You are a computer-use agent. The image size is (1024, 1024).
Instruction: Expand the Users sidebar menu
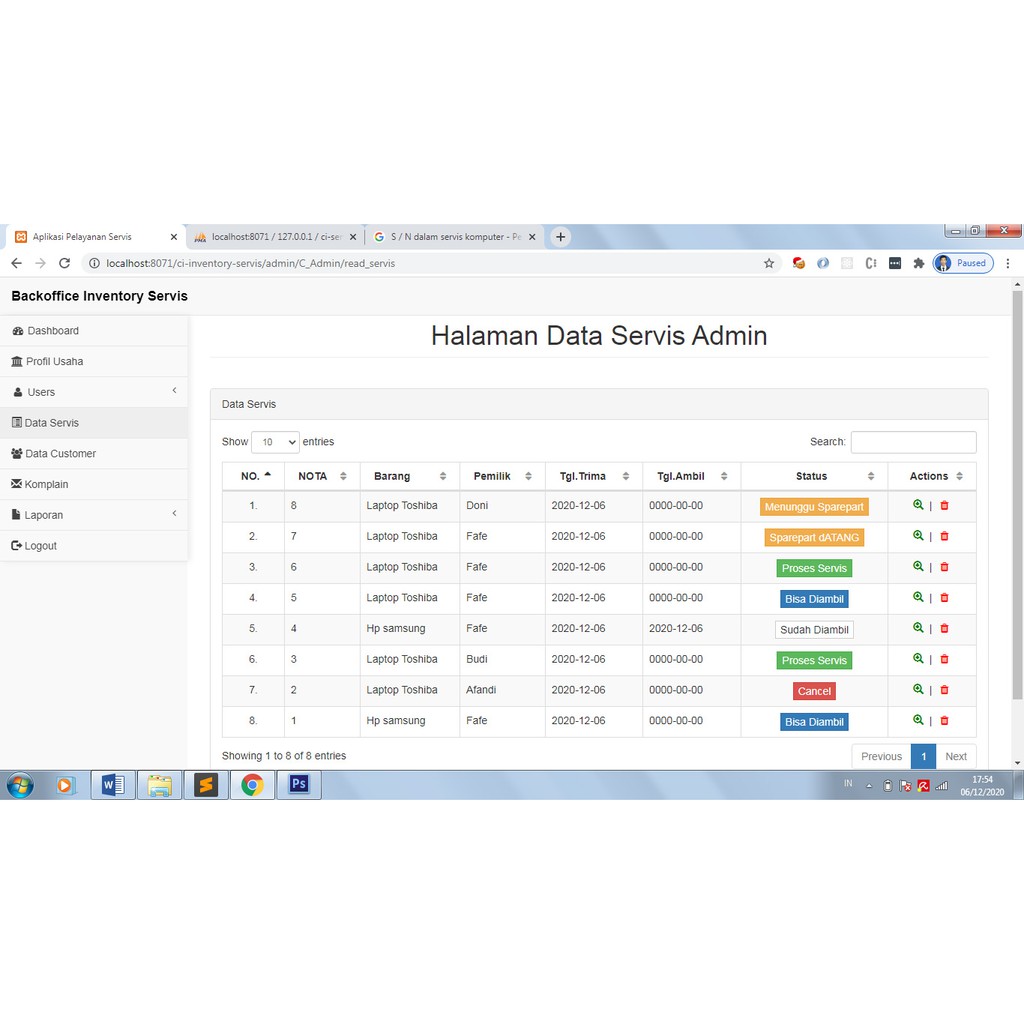pos(95,392)
